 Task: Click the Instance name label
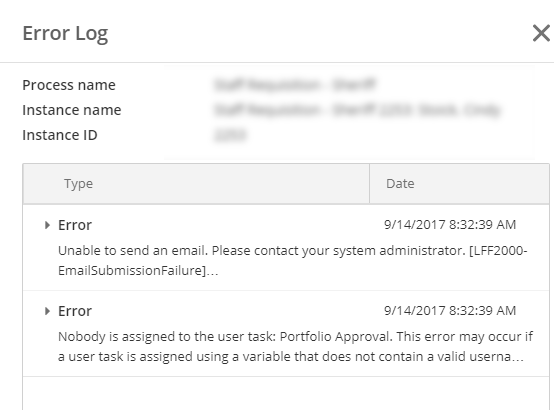72,110
